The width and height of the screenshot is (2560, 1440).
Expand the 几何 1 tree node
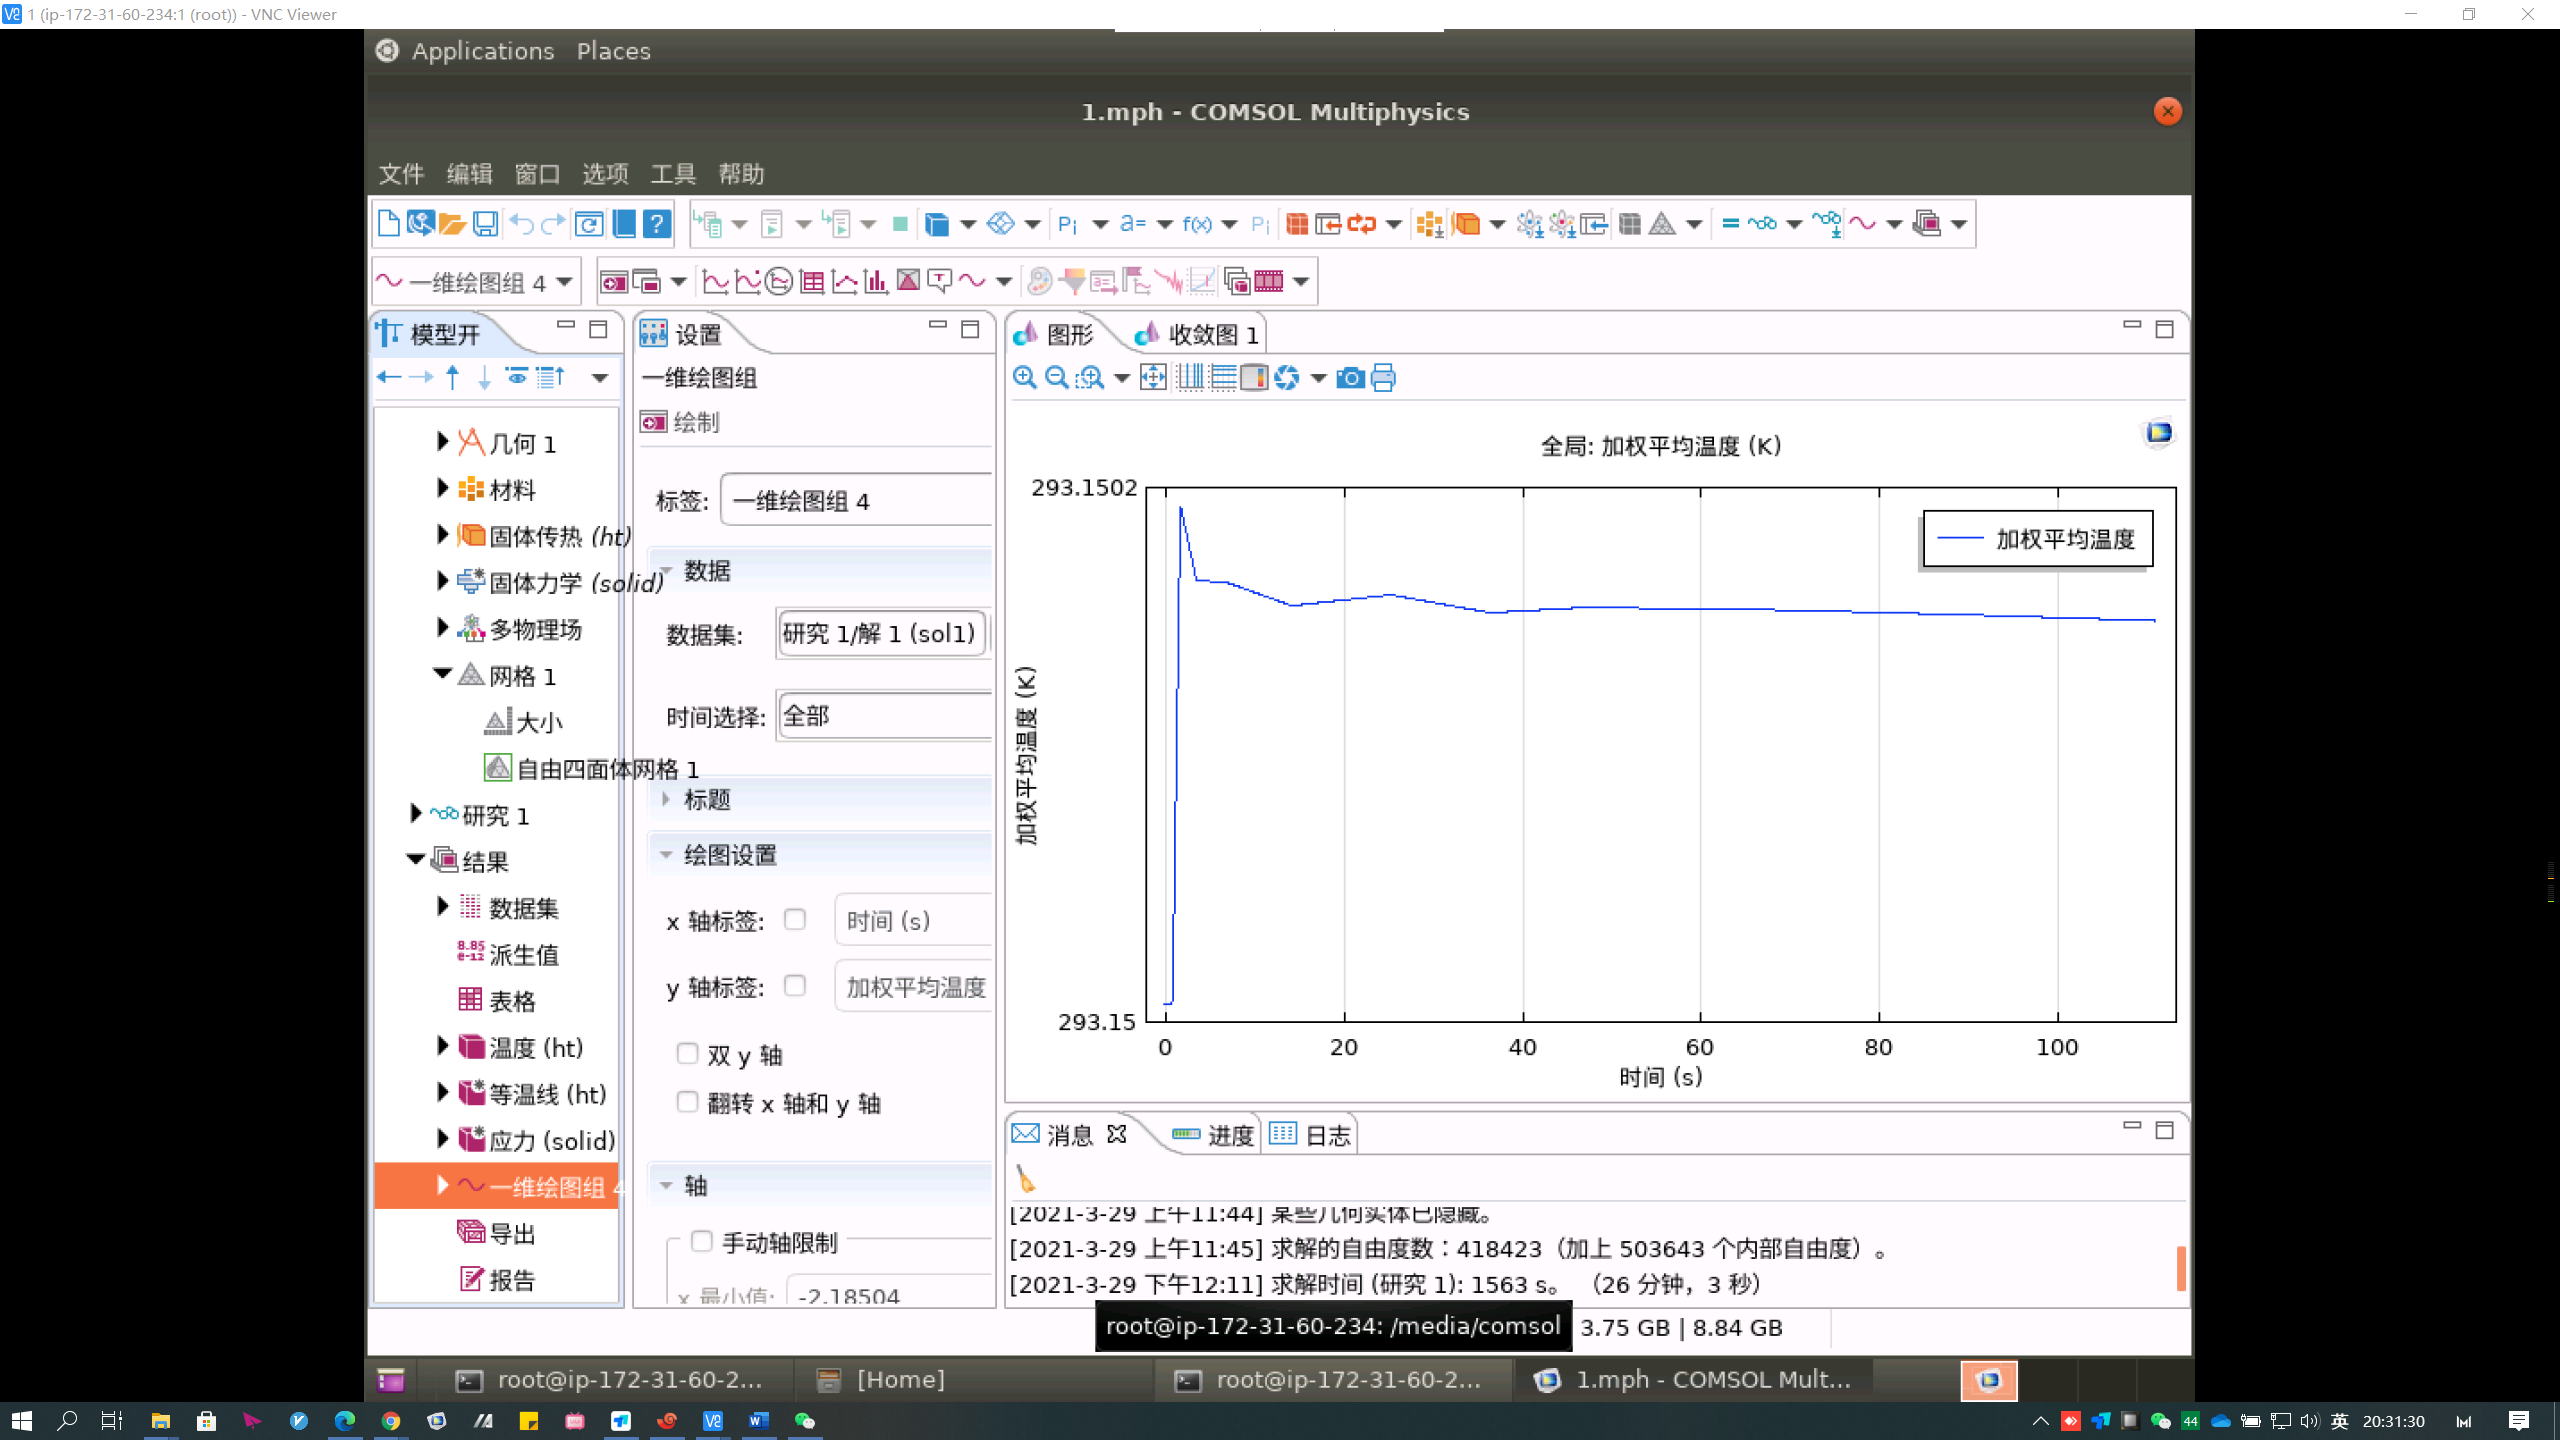point(443,441)
